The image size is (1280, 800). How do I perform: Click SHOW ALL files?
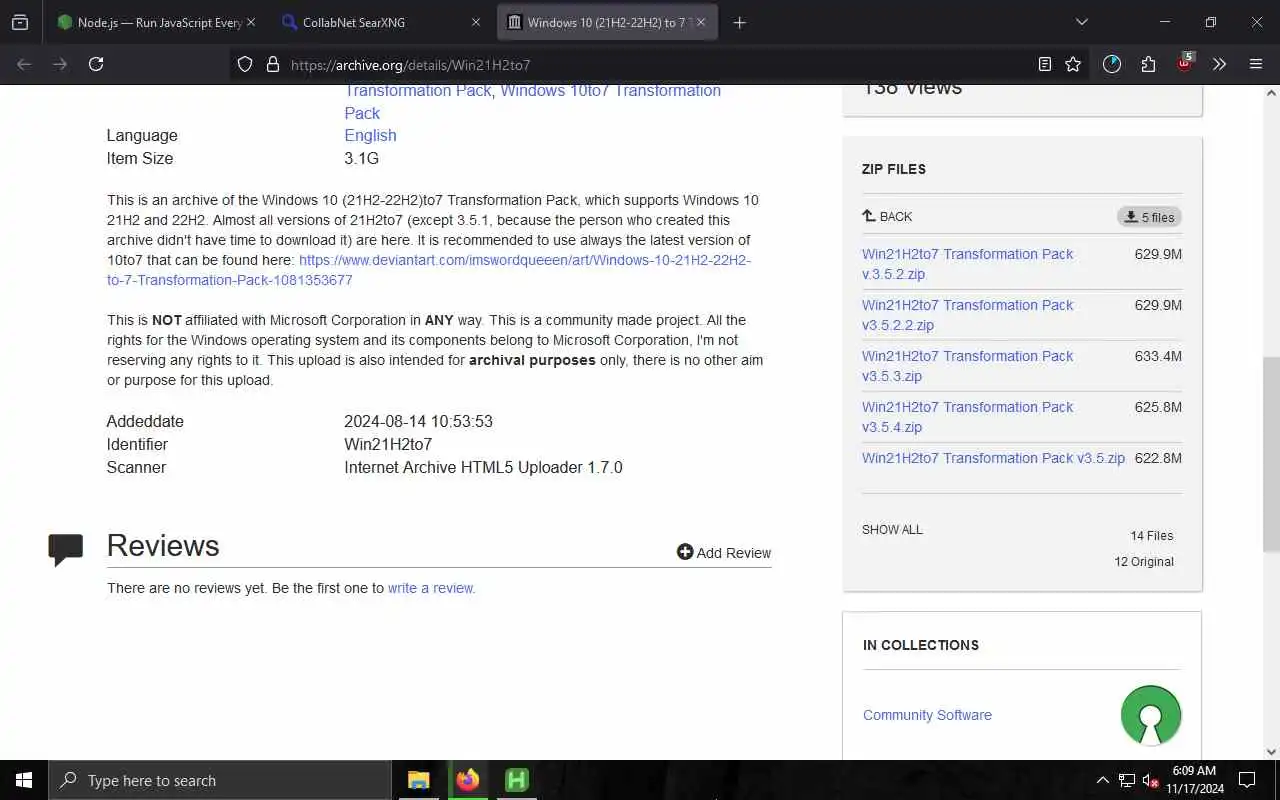tap(892, 530)
